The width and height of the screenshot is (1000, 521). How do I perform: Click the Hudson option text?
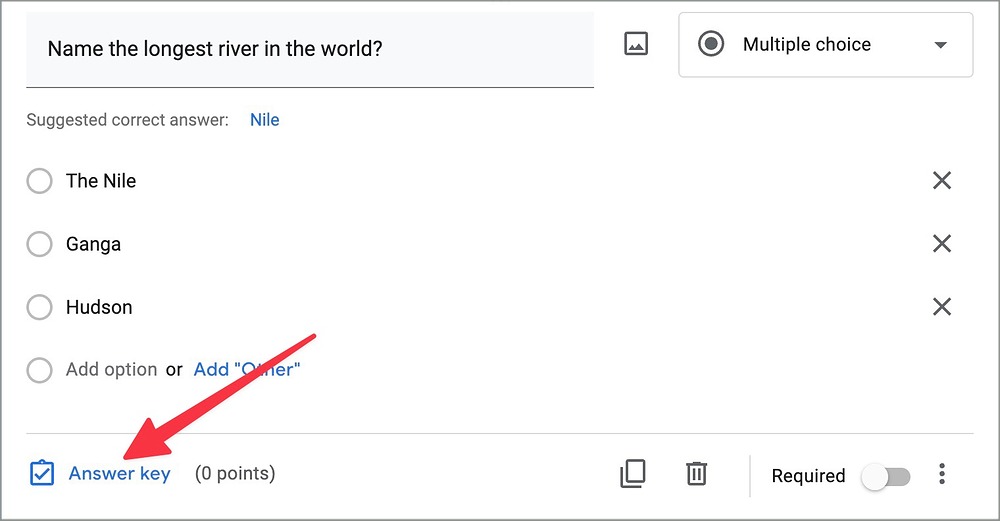[99, 307]
